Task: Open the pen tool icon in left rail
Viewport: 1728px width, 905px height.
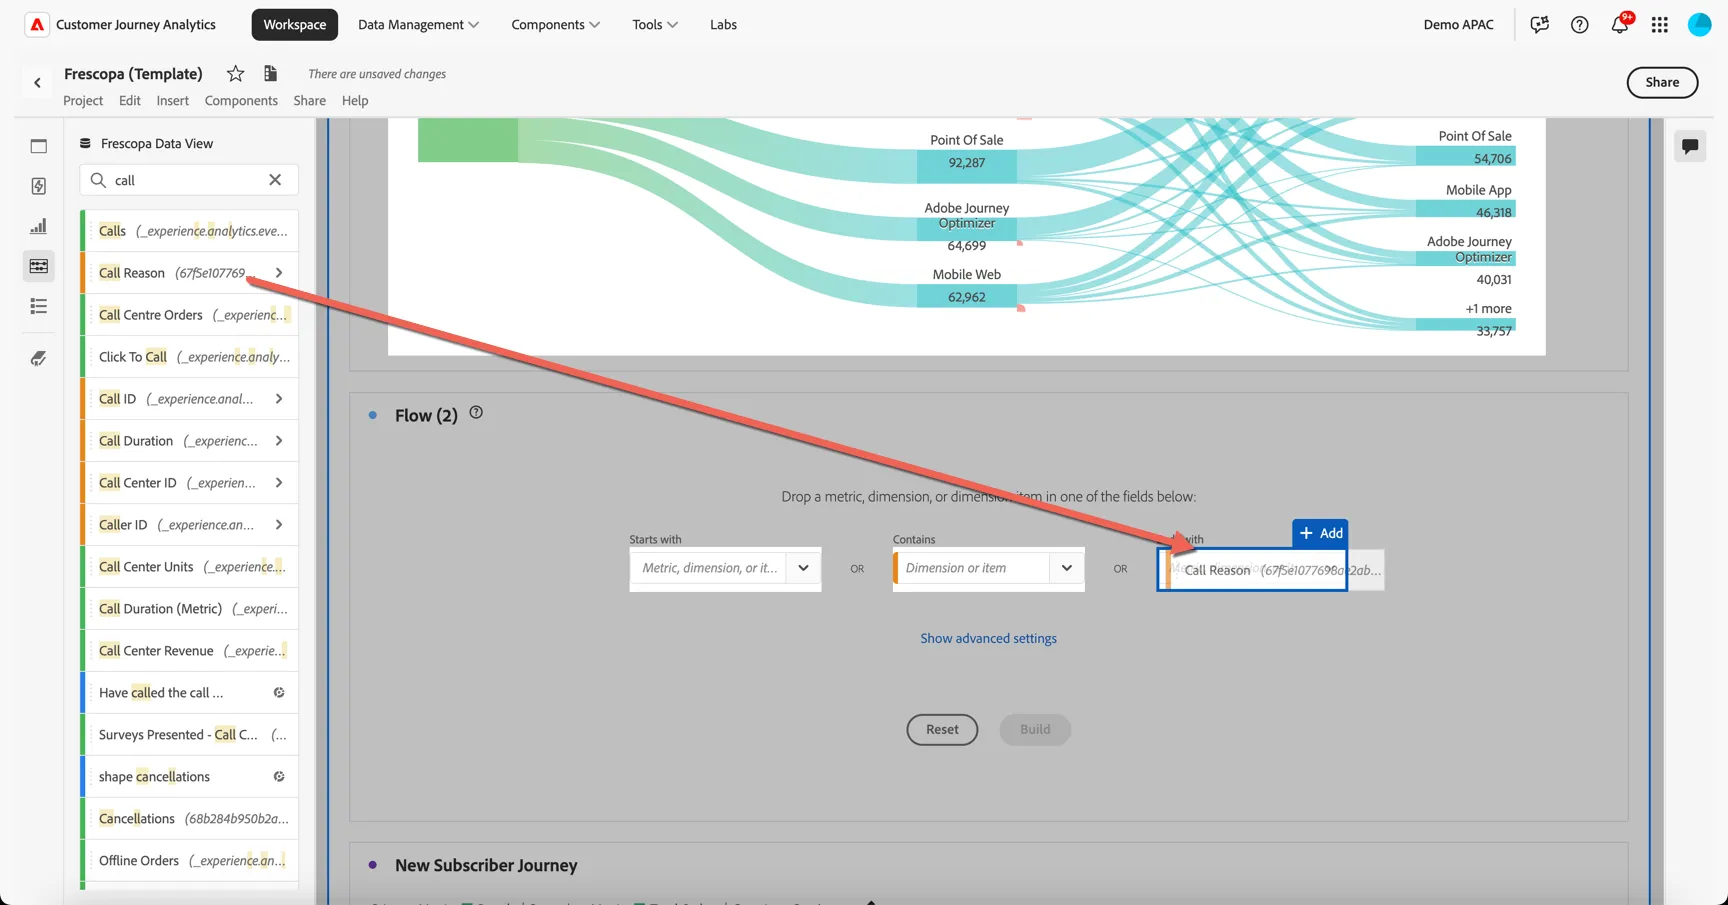Action: pyautogui.click(x=39, y=358)
